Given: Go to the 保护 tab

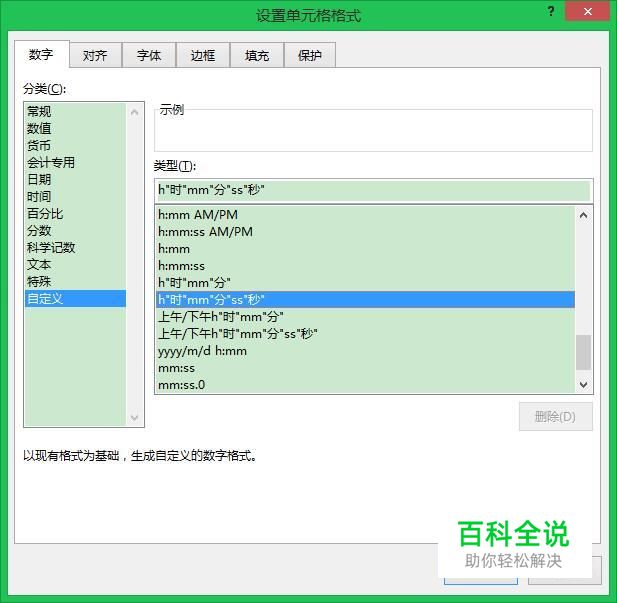Looking at the screenshot, I should [x=310, y=55].
